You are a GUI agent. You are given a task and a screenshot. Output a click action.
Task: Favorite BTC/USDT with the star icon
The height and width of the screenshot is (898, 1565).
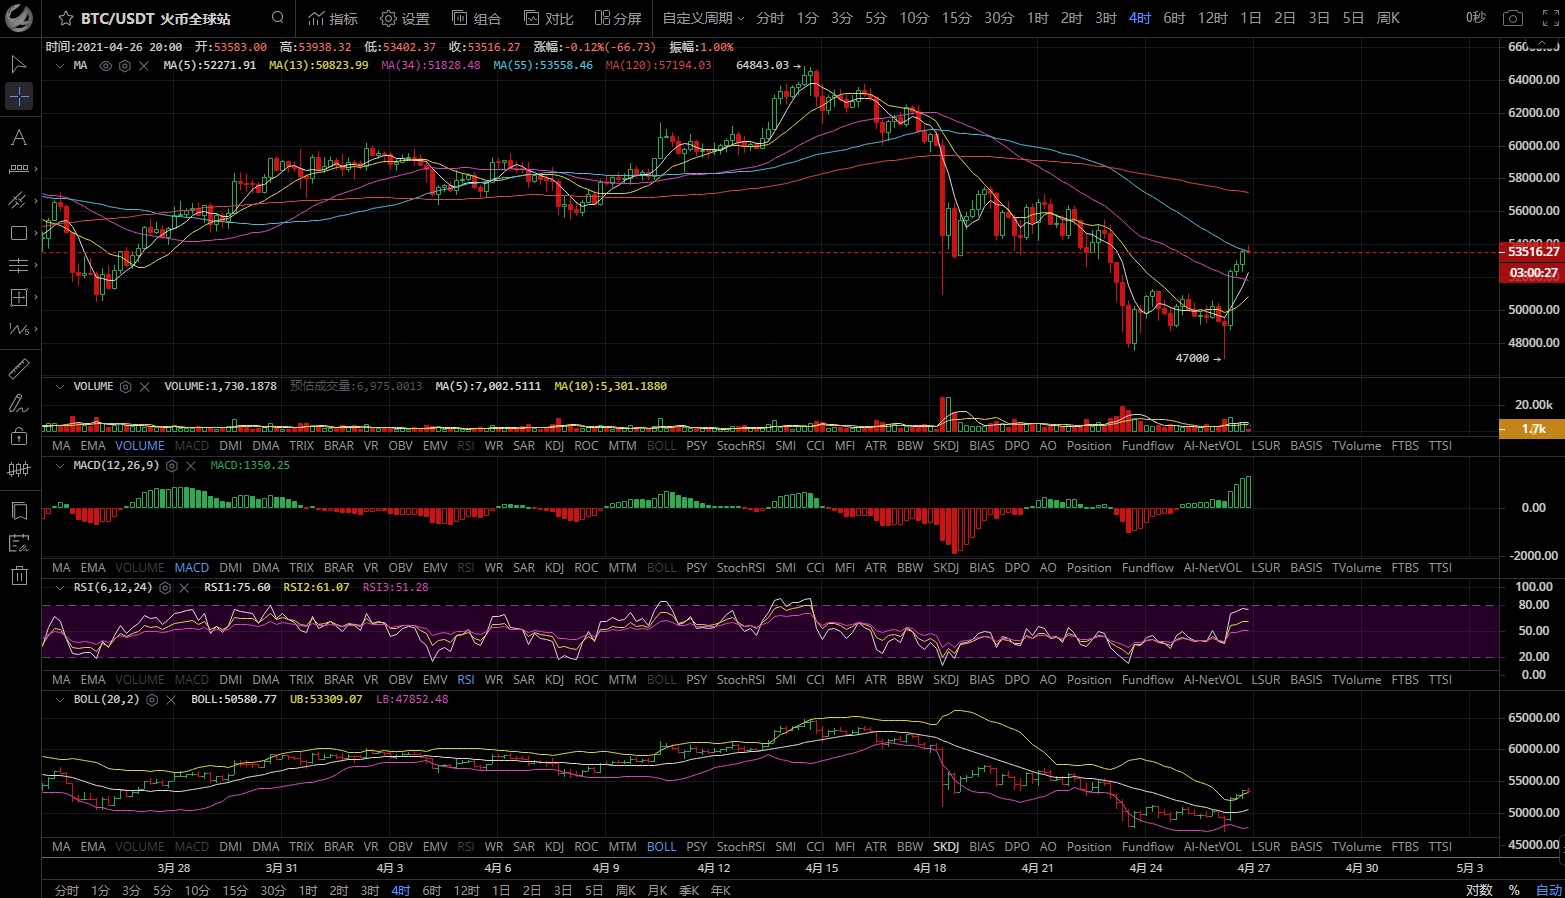click(66, 18)
